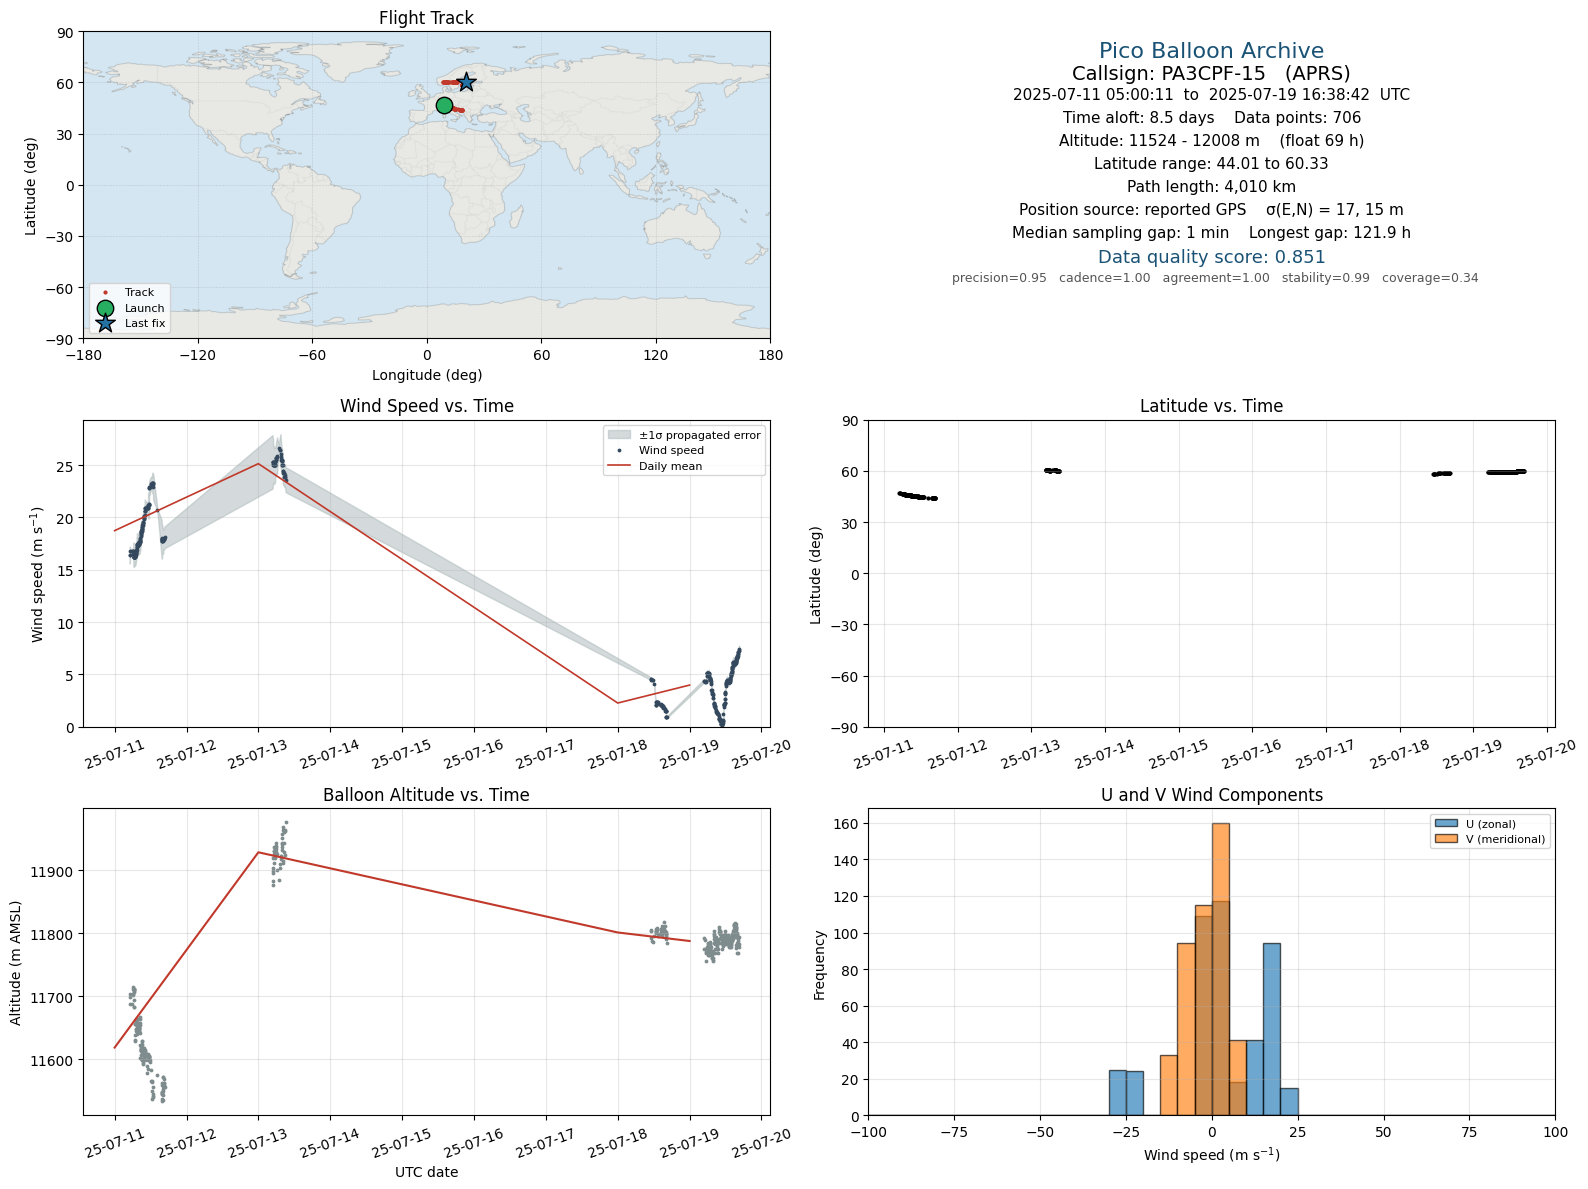The height and width of the screenshot is (1189, 1588).
Task: Click the Wind Speed plot's vertical axis label
Action: pyautogui.click(x=38, y=574)
